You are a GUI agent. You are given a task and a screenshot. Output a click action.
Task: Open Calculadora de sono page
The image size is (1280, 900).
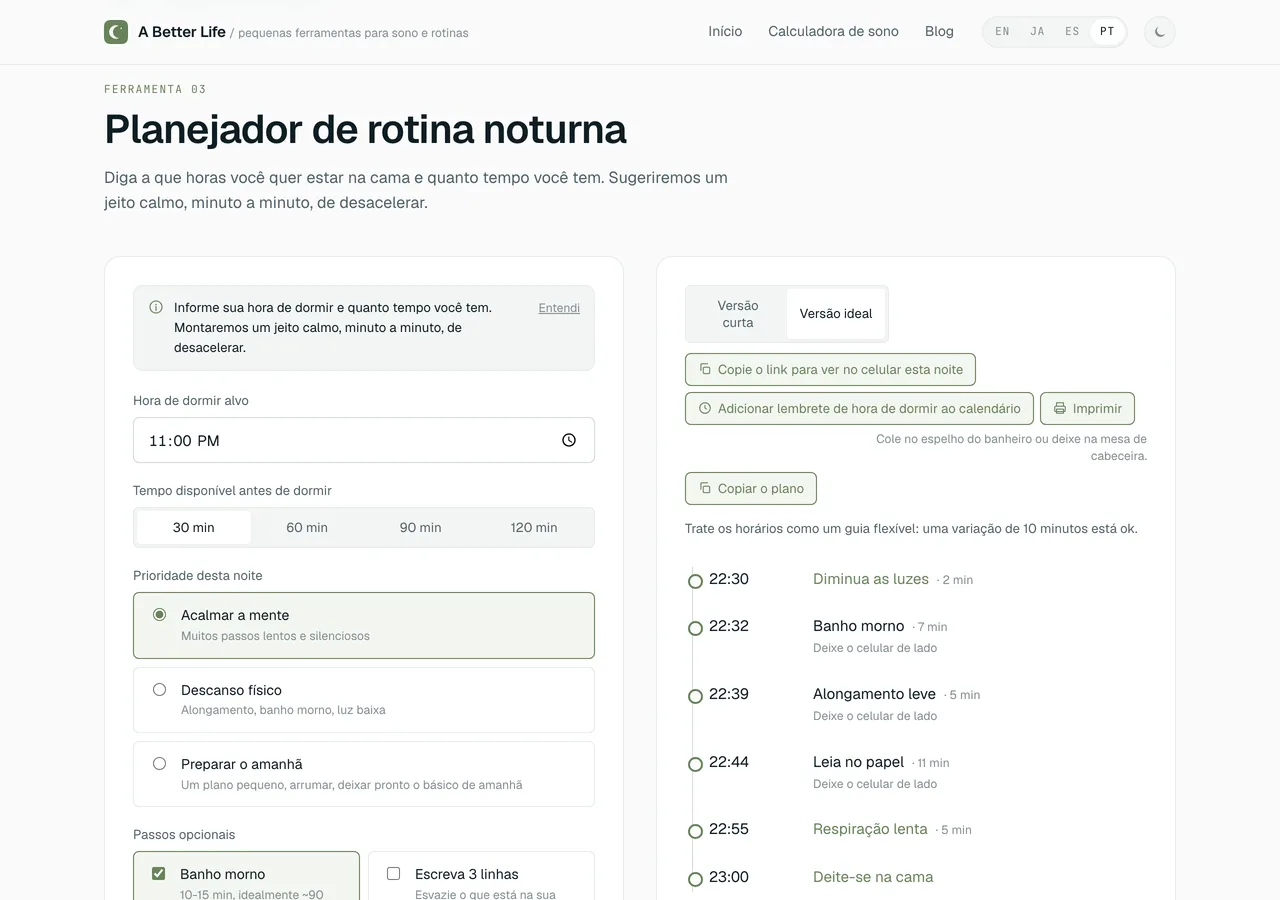(x=833, y=32)
